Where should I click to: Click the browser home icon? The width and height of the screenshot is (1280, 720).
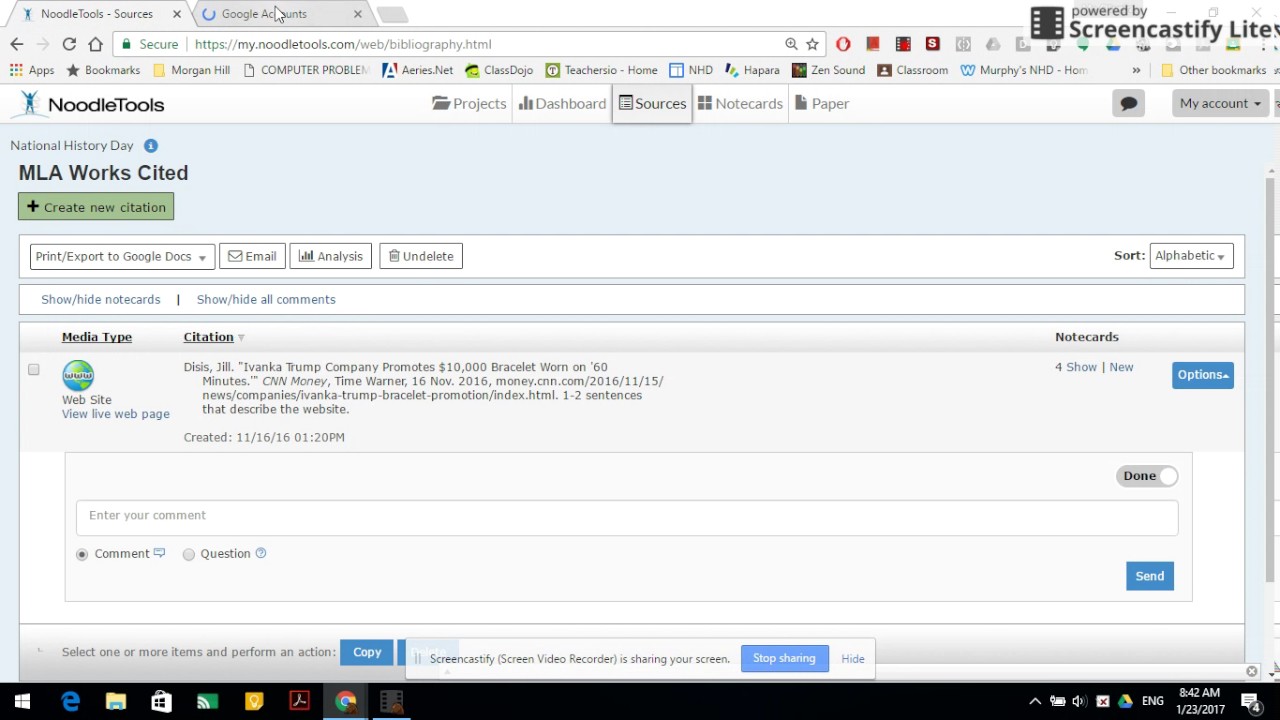(x=95, y=44)
